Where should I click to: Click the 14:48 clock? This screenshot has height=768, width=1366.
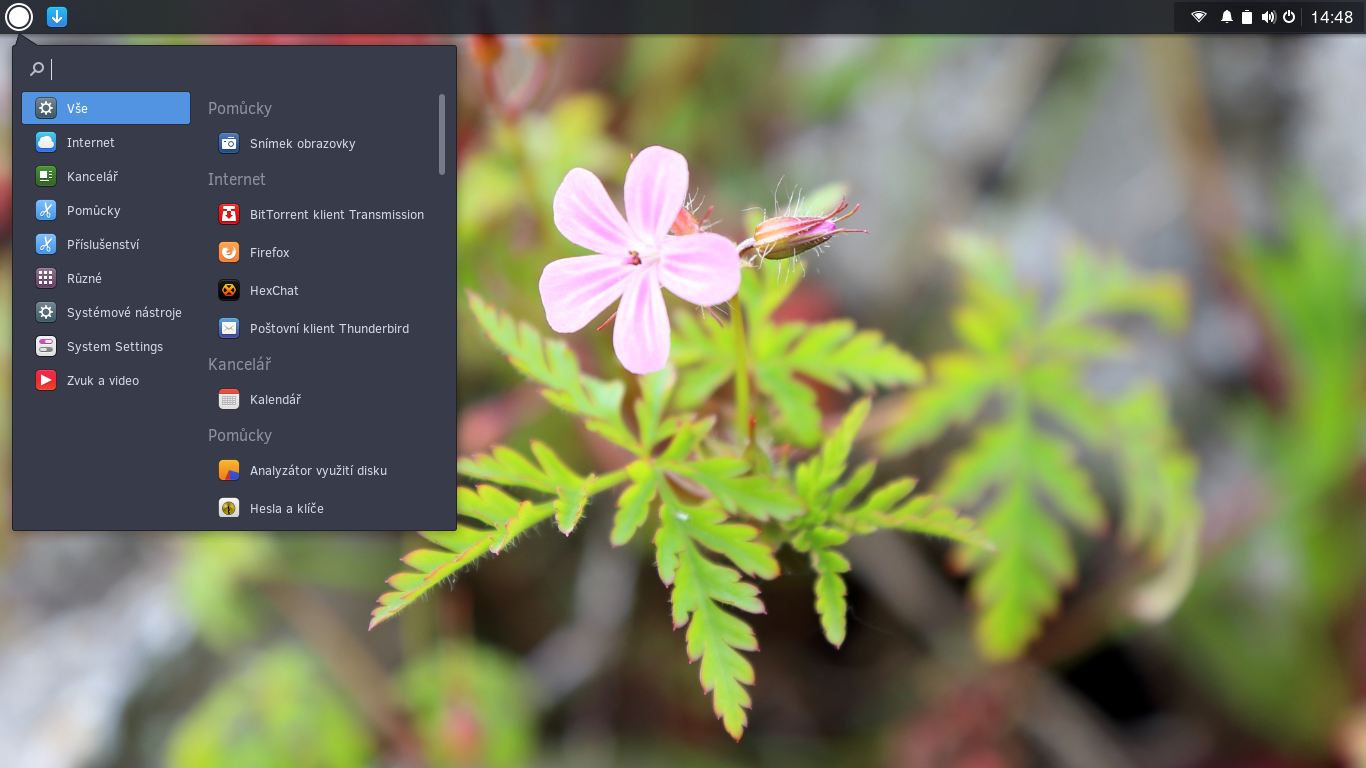[x=1332, y=17]
